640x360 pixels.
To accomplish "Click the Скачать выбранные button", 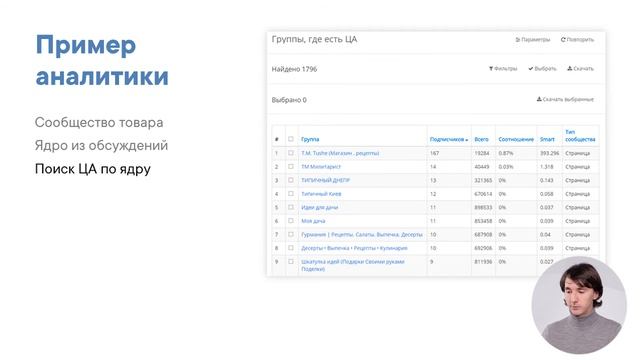I will pos(565,99).
